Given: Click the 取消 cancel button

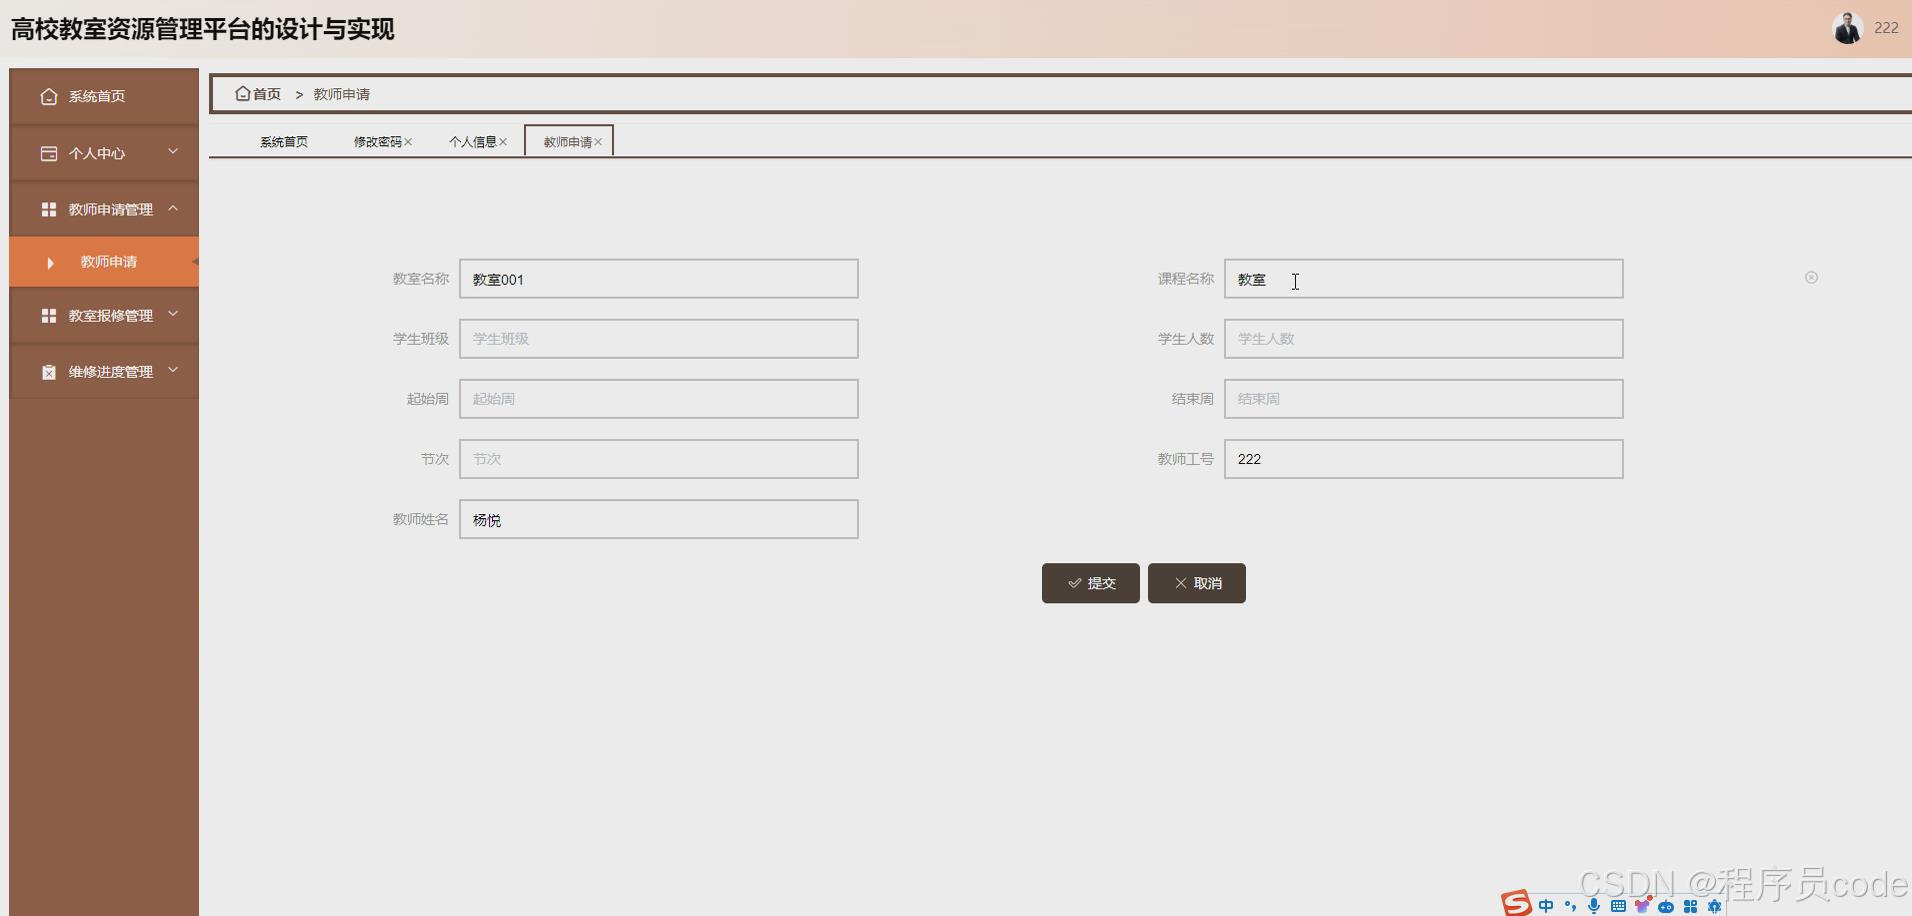Looking at the screenshot, I should click(1196, 583).
